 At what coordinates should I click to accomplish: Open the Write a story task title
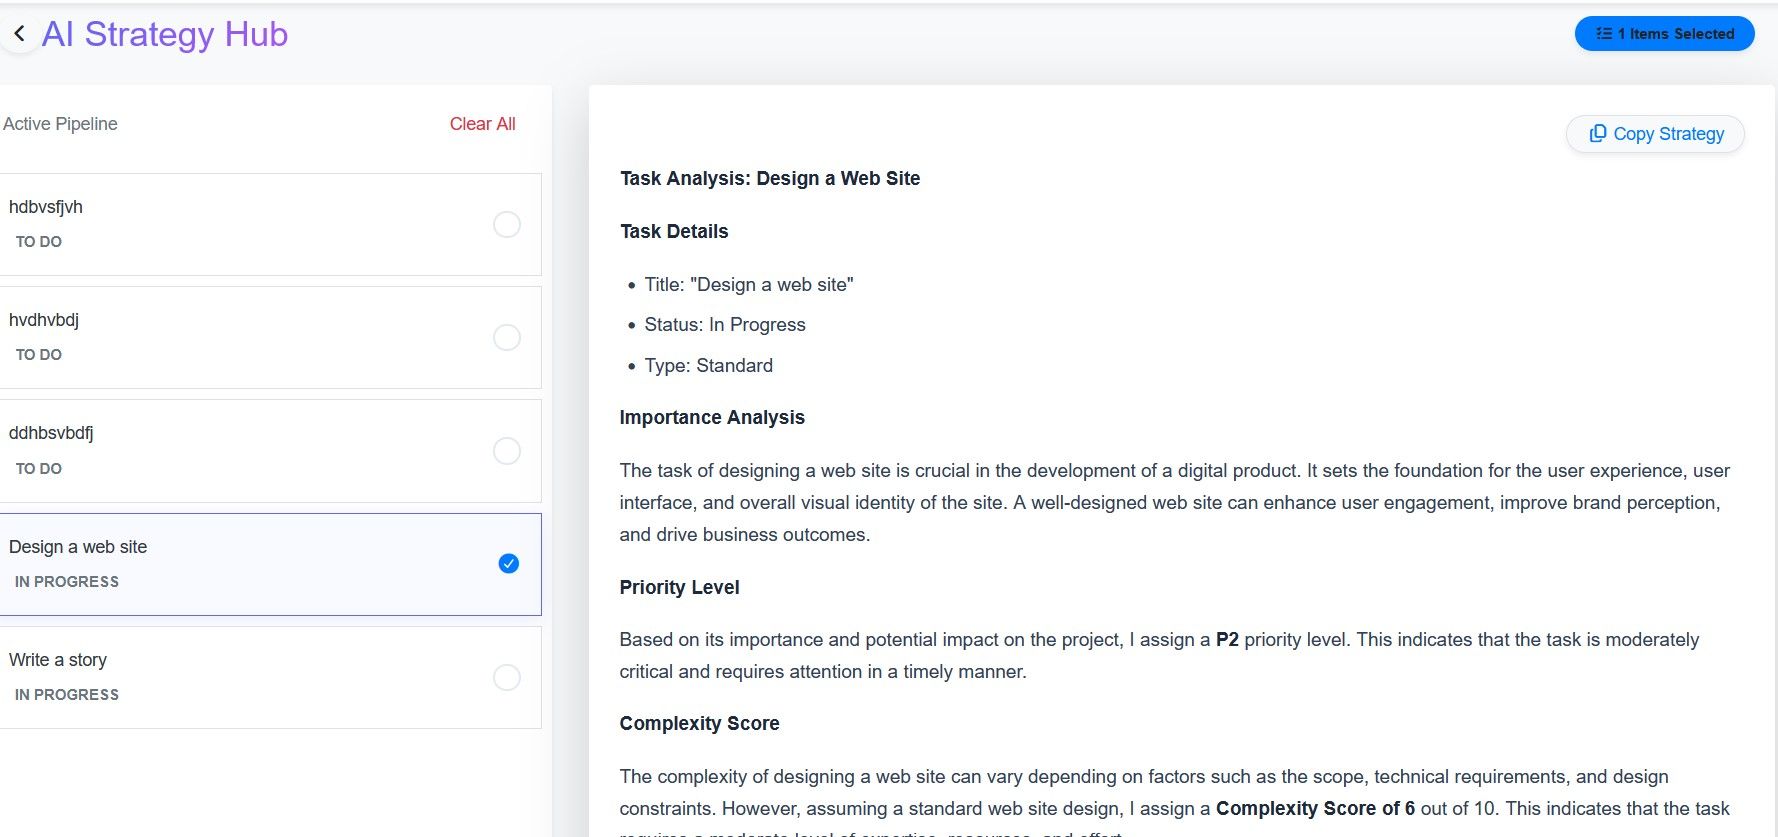coord(58,660)
